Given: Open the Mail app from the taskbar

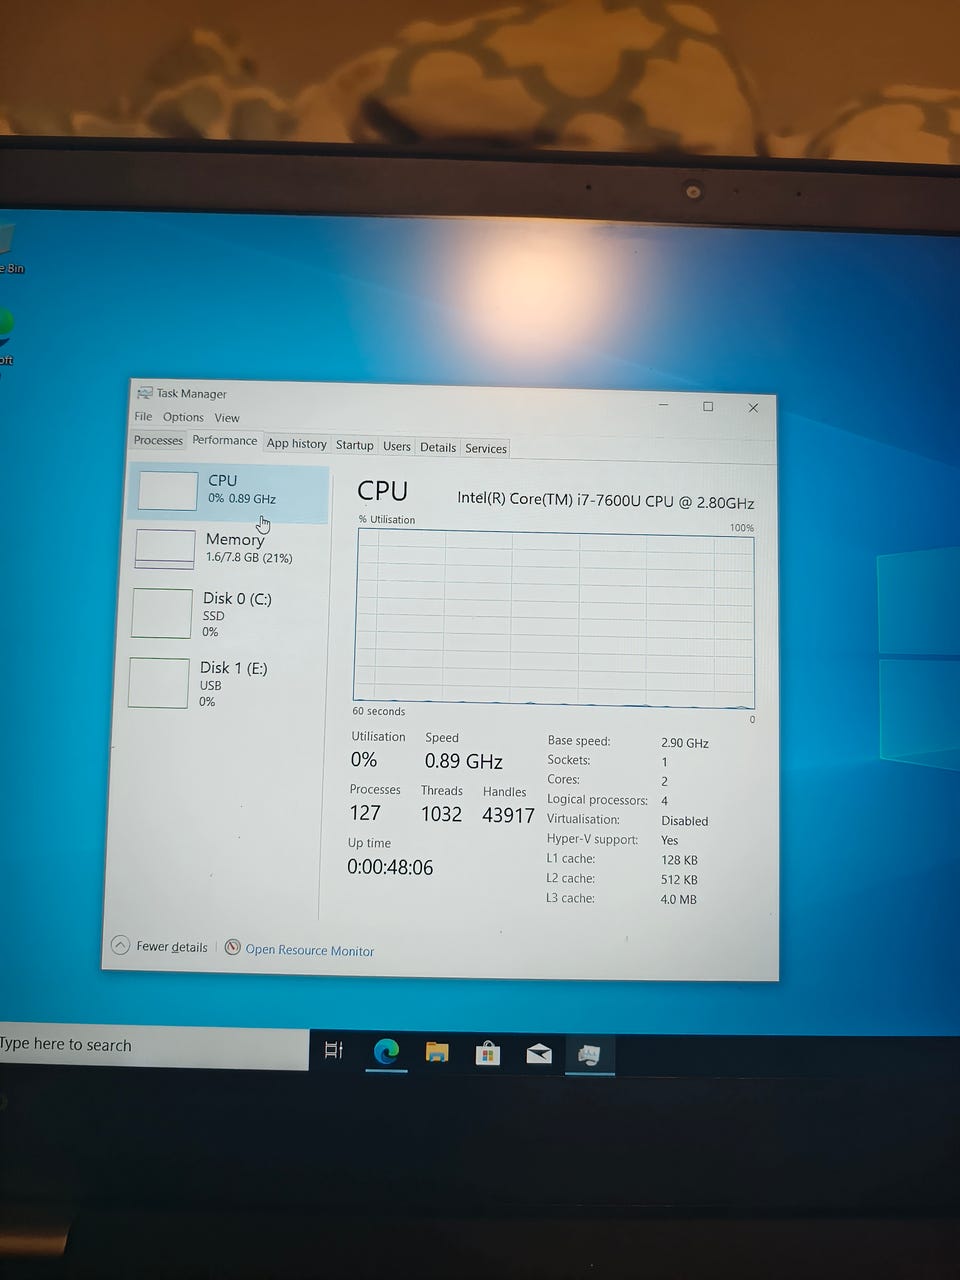Looking at the screenshot, I should click(539, 1054).
